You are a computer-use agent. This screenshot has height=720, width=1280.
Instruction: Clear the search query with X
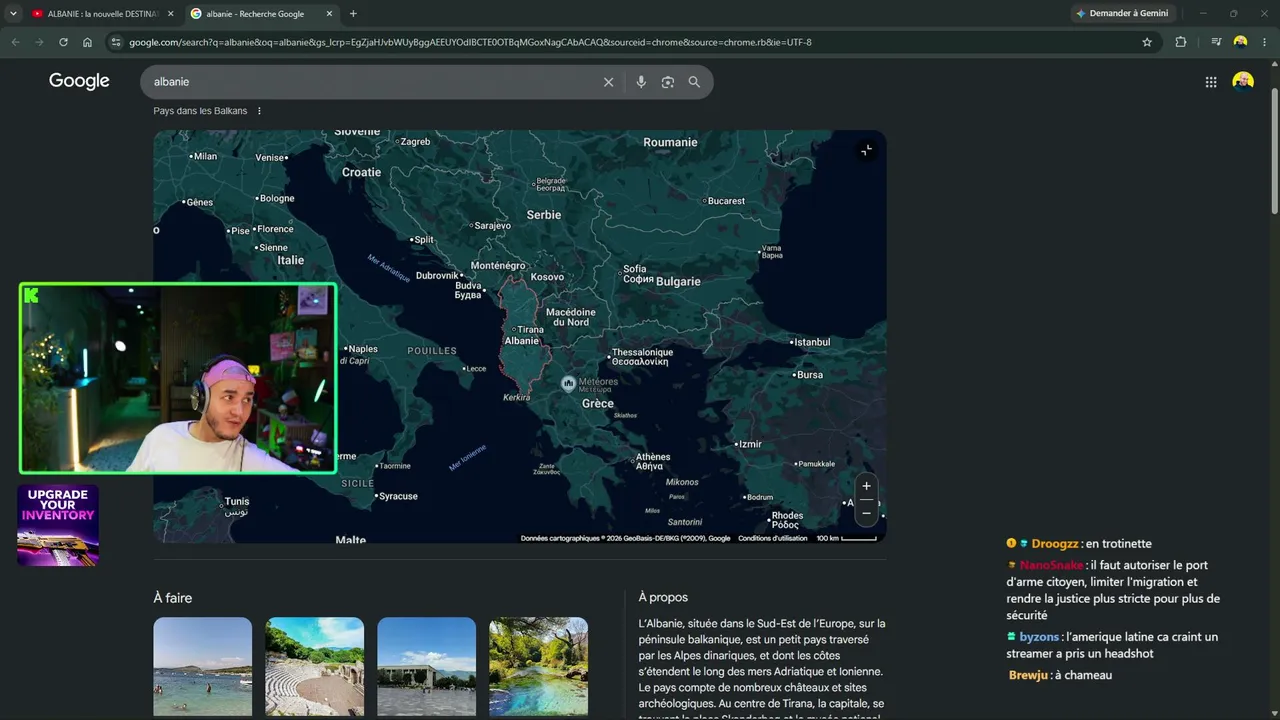point(608,82)
